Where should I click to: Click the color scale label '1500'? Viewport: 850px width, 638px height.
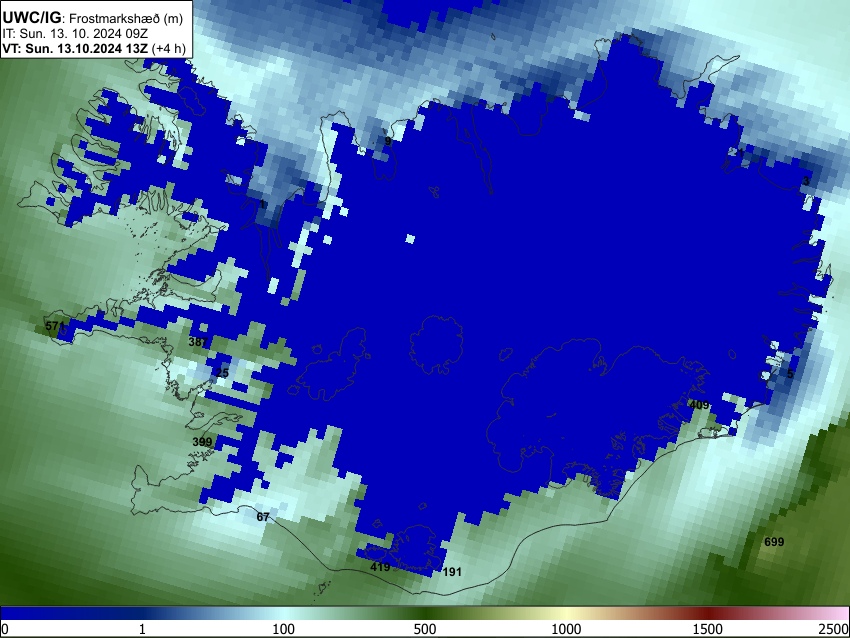(x=708, y=629)
